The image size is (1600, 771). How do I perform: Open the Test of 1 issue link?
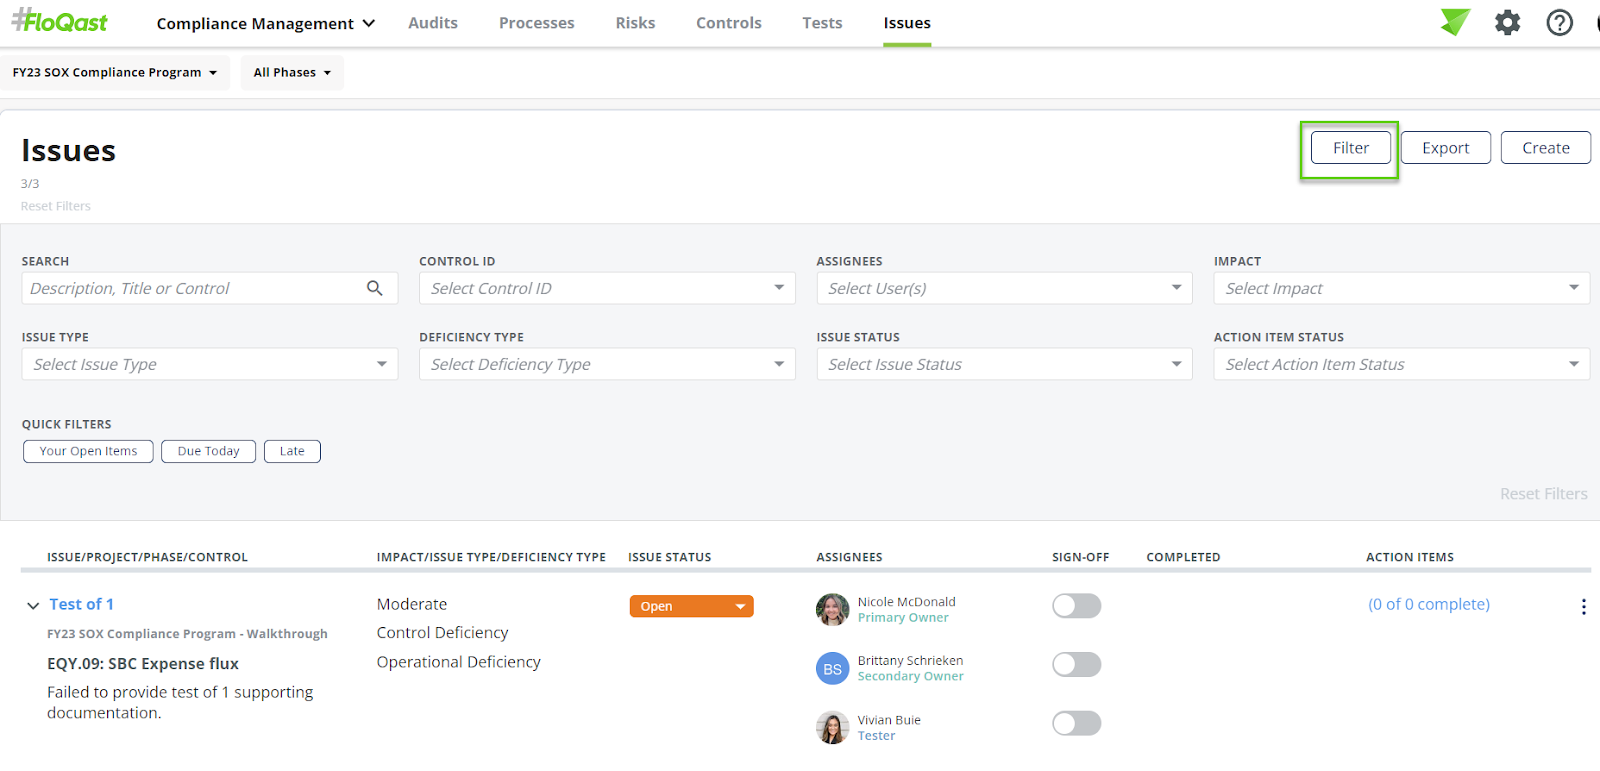[x=81, y=604]
